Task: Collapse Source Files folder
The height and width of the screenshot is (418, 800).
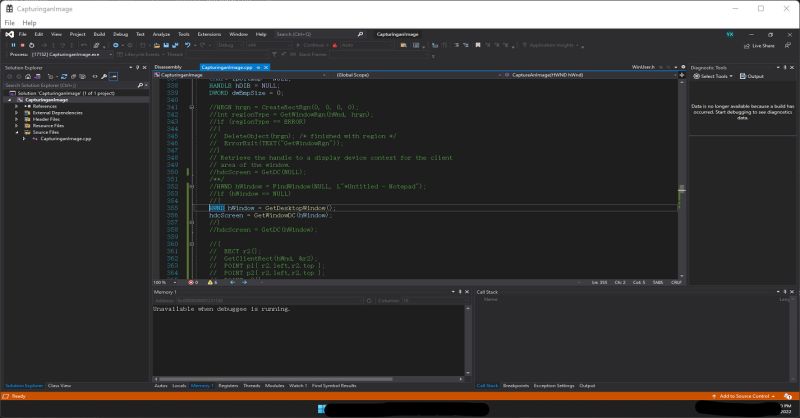Action: [16, 132]
